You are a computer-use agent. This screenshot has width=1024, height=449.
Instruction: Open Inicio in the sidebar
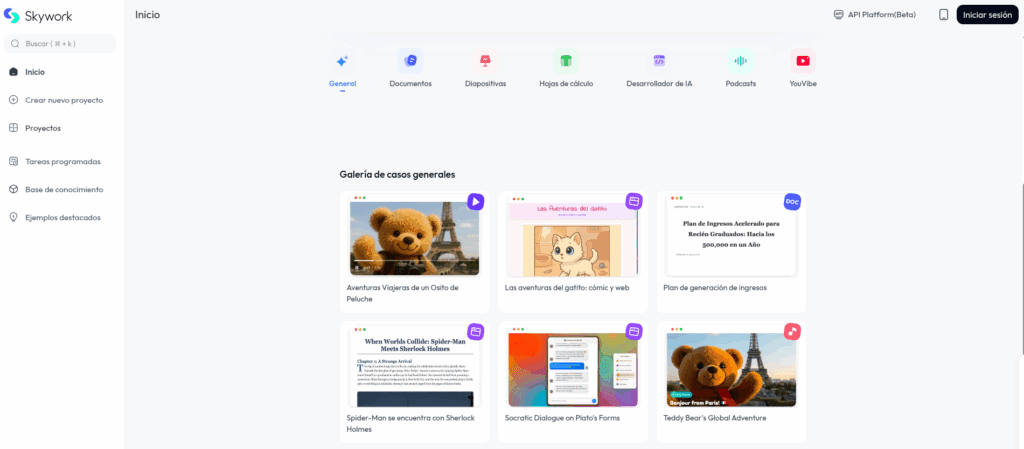[x=35, y=72]
